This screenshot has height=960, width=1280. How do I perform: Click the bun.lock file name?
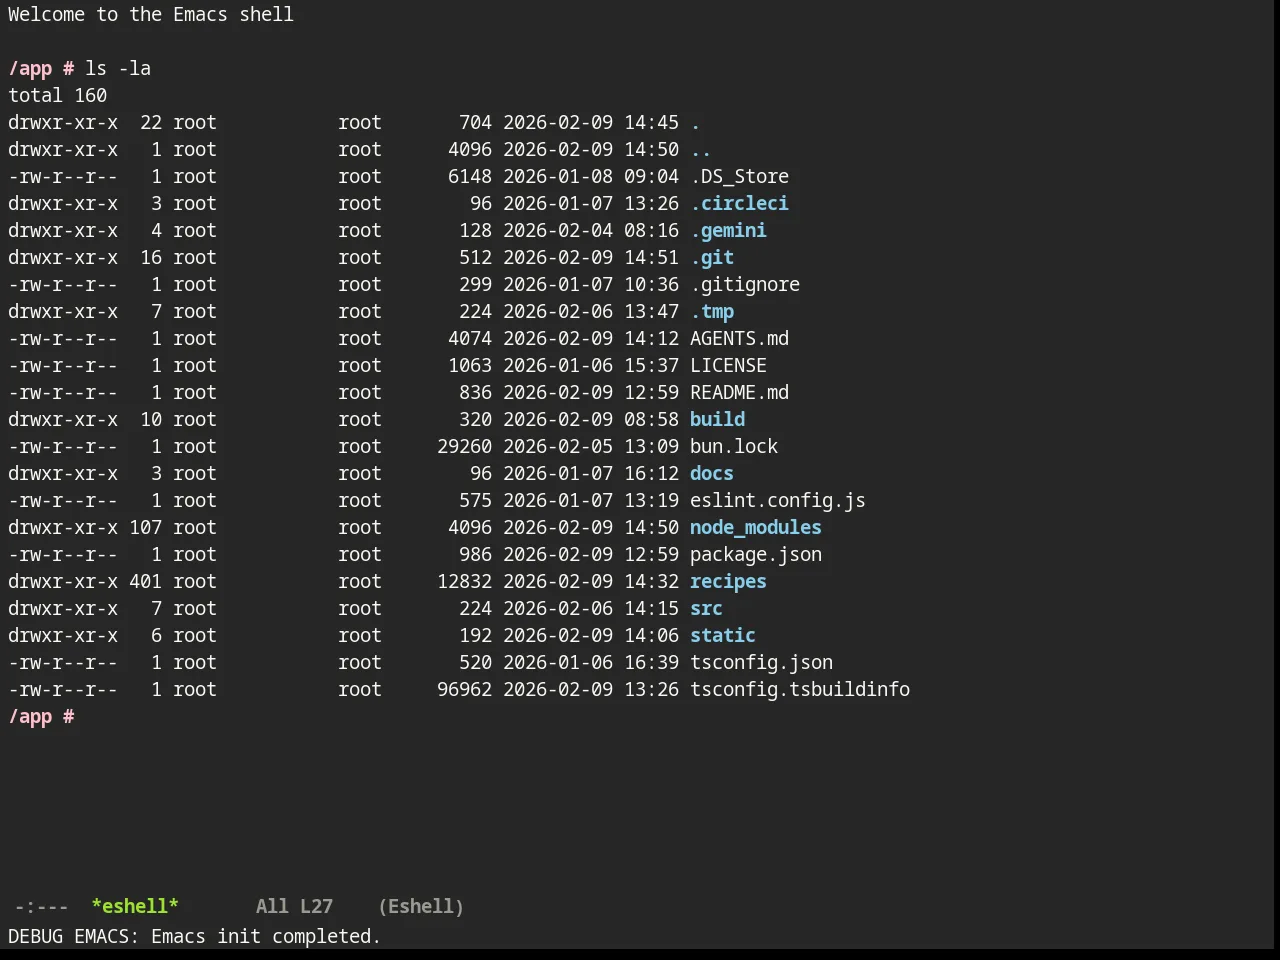(x=734, y=446)
